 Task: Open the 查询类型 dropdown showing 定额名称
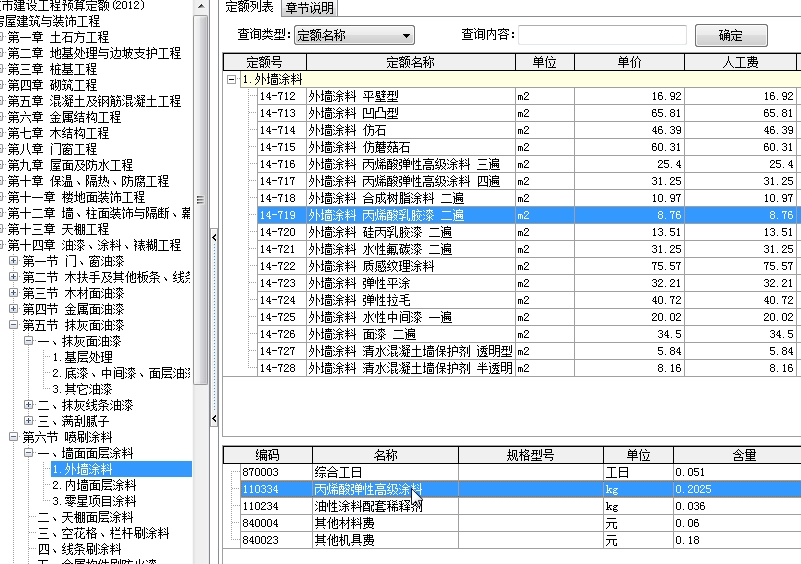[x=354, y=35]
